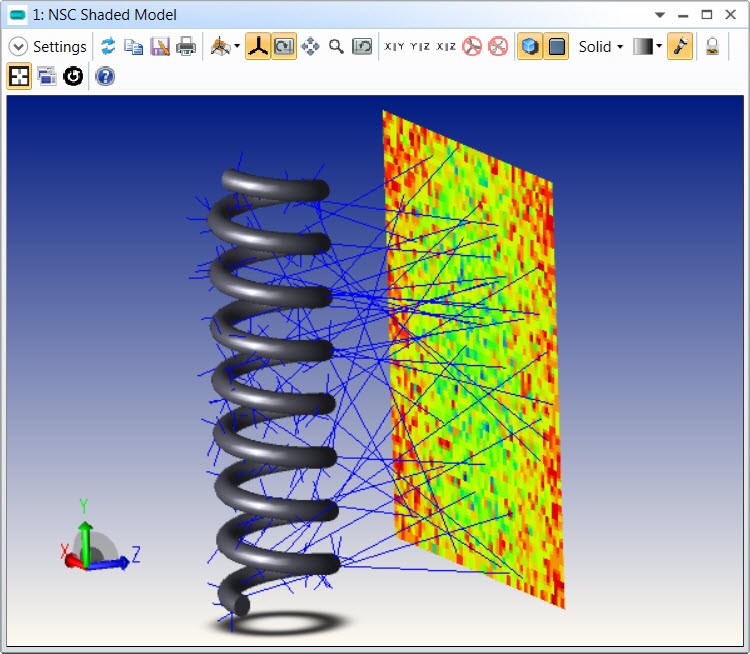Click the grayscale gradient background swatch
Screen dimensions: 750x654
pyautogui.click(x=643, y=46)
